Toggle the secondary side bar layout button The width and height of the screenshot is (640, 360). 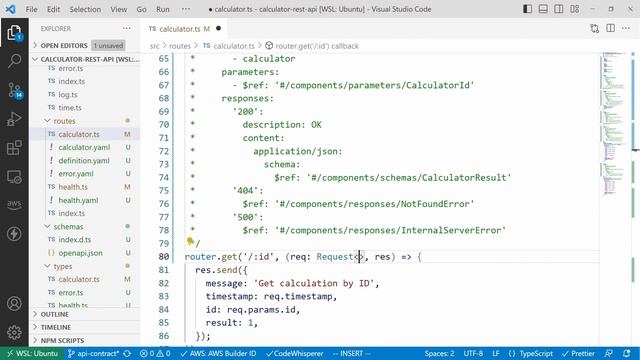click(559, 9)
